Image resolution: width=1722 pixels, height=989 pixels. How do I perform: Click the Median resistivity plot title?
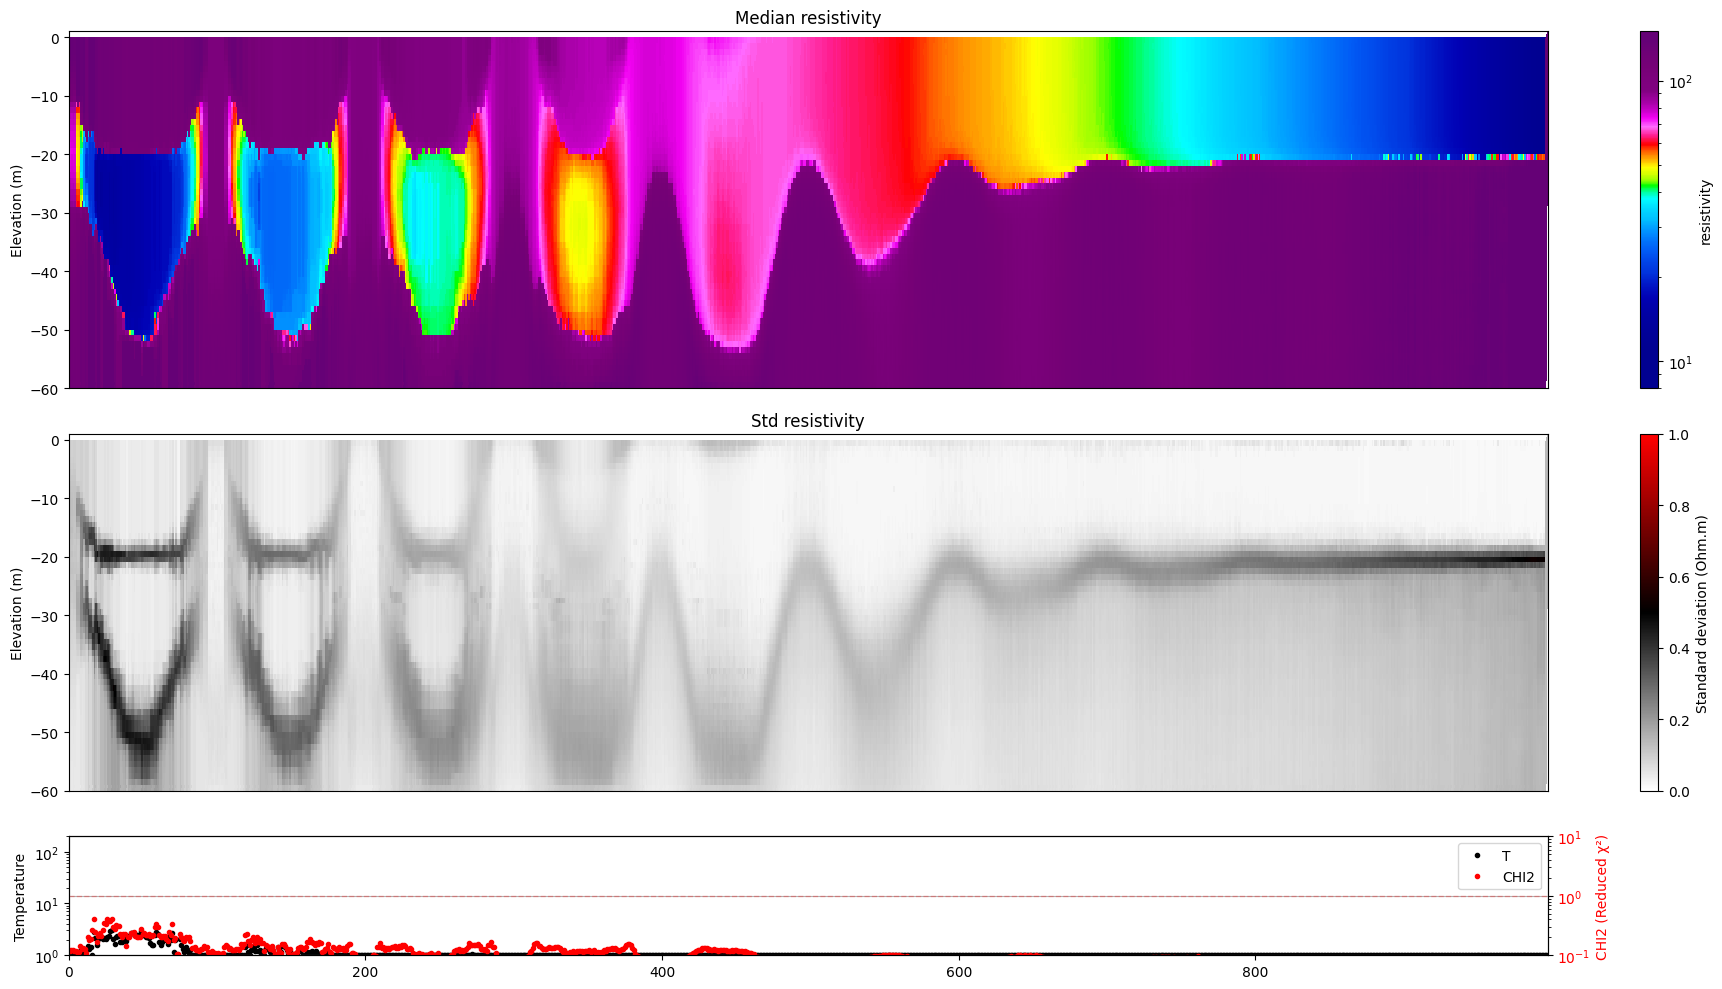(x=807, y=18)
